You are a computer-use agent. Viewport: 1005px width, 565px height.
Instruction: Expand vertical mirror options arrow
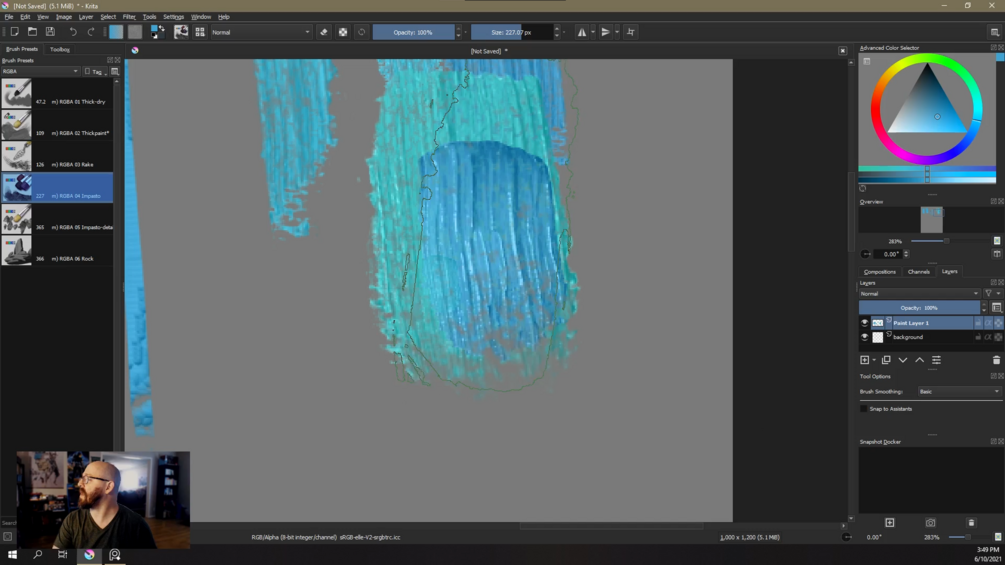click(x=617, y=32)
